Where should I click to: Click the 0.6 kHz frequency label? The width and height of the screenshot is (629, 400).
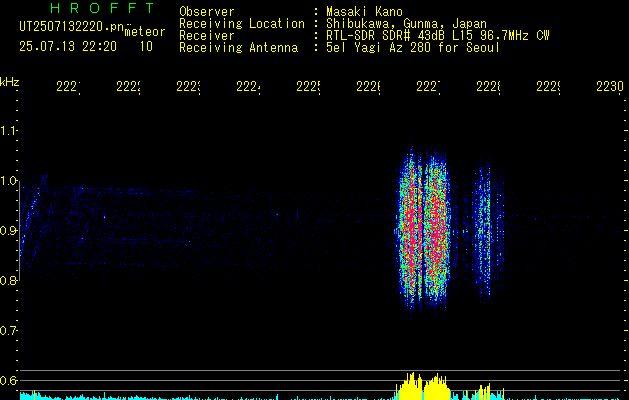click(9, 380)
